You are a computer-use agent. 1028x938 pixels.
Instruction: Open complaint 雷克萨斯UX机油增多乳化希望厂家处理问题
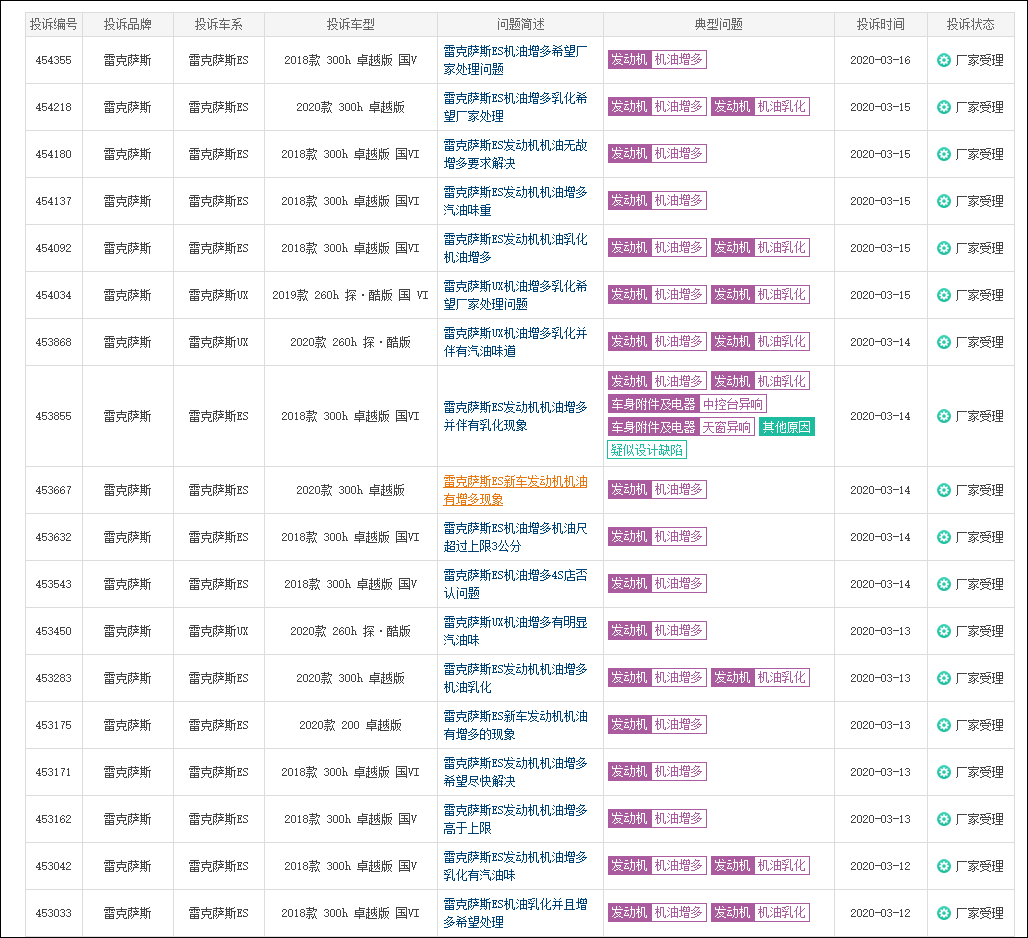pyautogui.click(x=515, y=296)
